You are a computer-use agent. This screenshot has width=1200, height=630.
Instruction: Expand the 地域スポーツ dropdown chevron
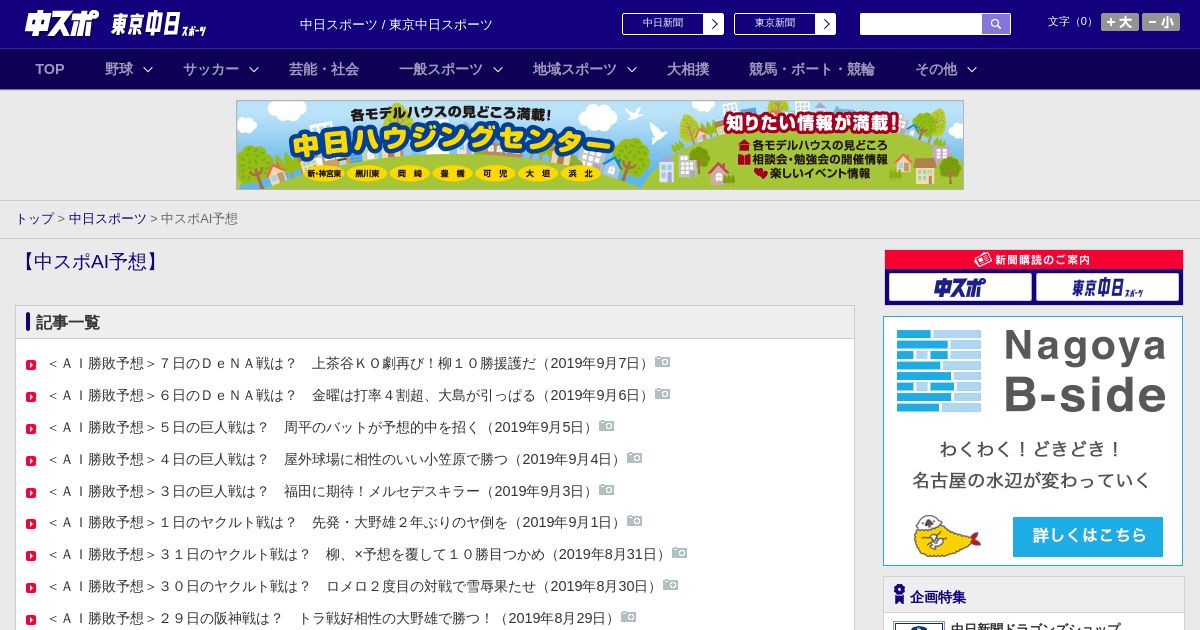coord(632,69)
